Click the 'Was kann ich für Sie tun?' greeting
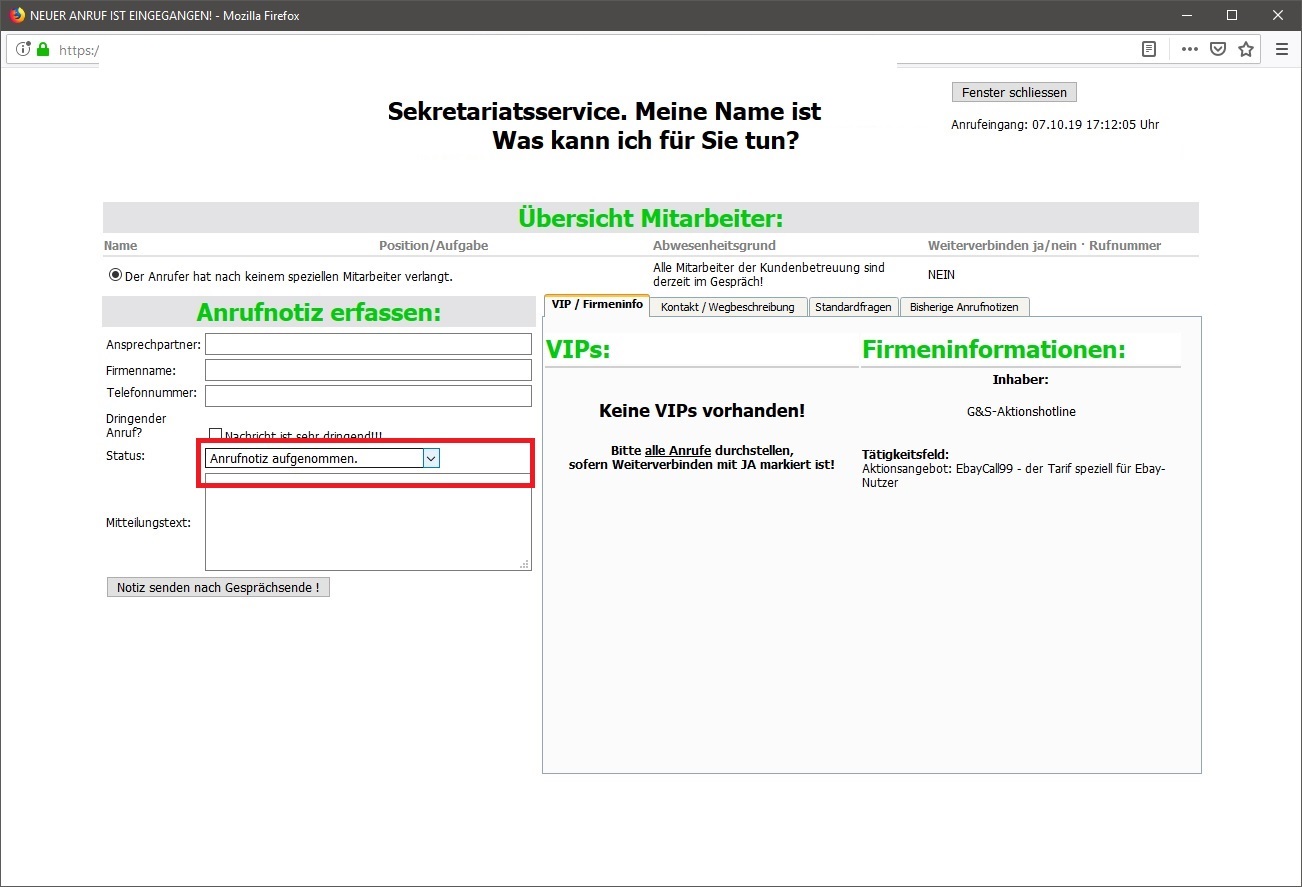Viewport: 1302px width, 887px height. [x=645, y=140]
